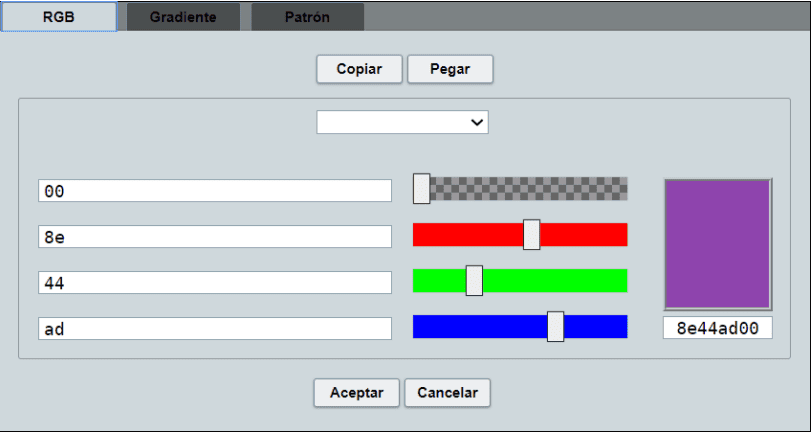The height and width of the screenshot is (433, 812).
Task: Open the Gradiente tab
Action: (183, 17)
